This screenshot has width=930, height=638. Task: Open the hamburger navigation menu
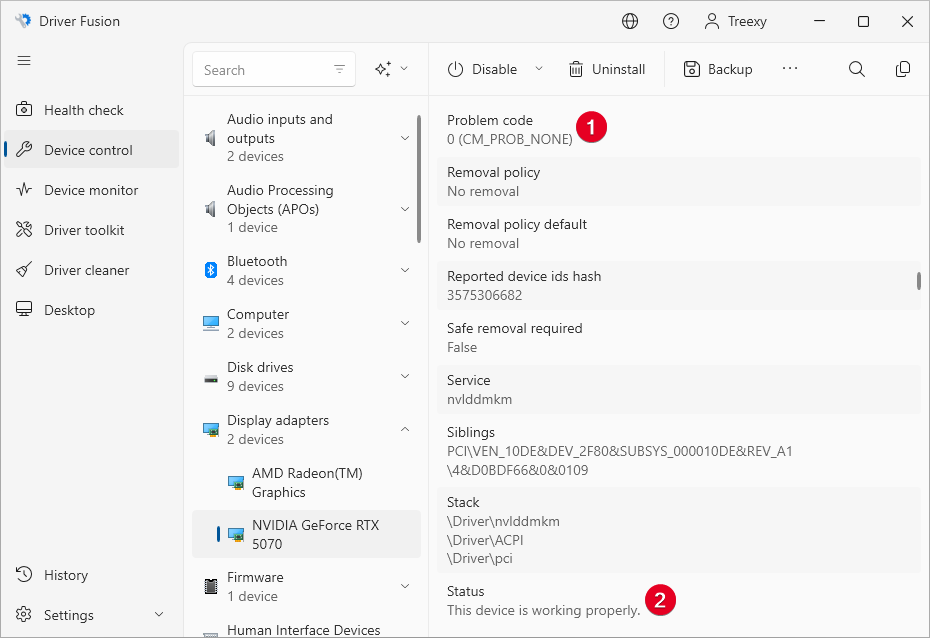click(24, 60)
